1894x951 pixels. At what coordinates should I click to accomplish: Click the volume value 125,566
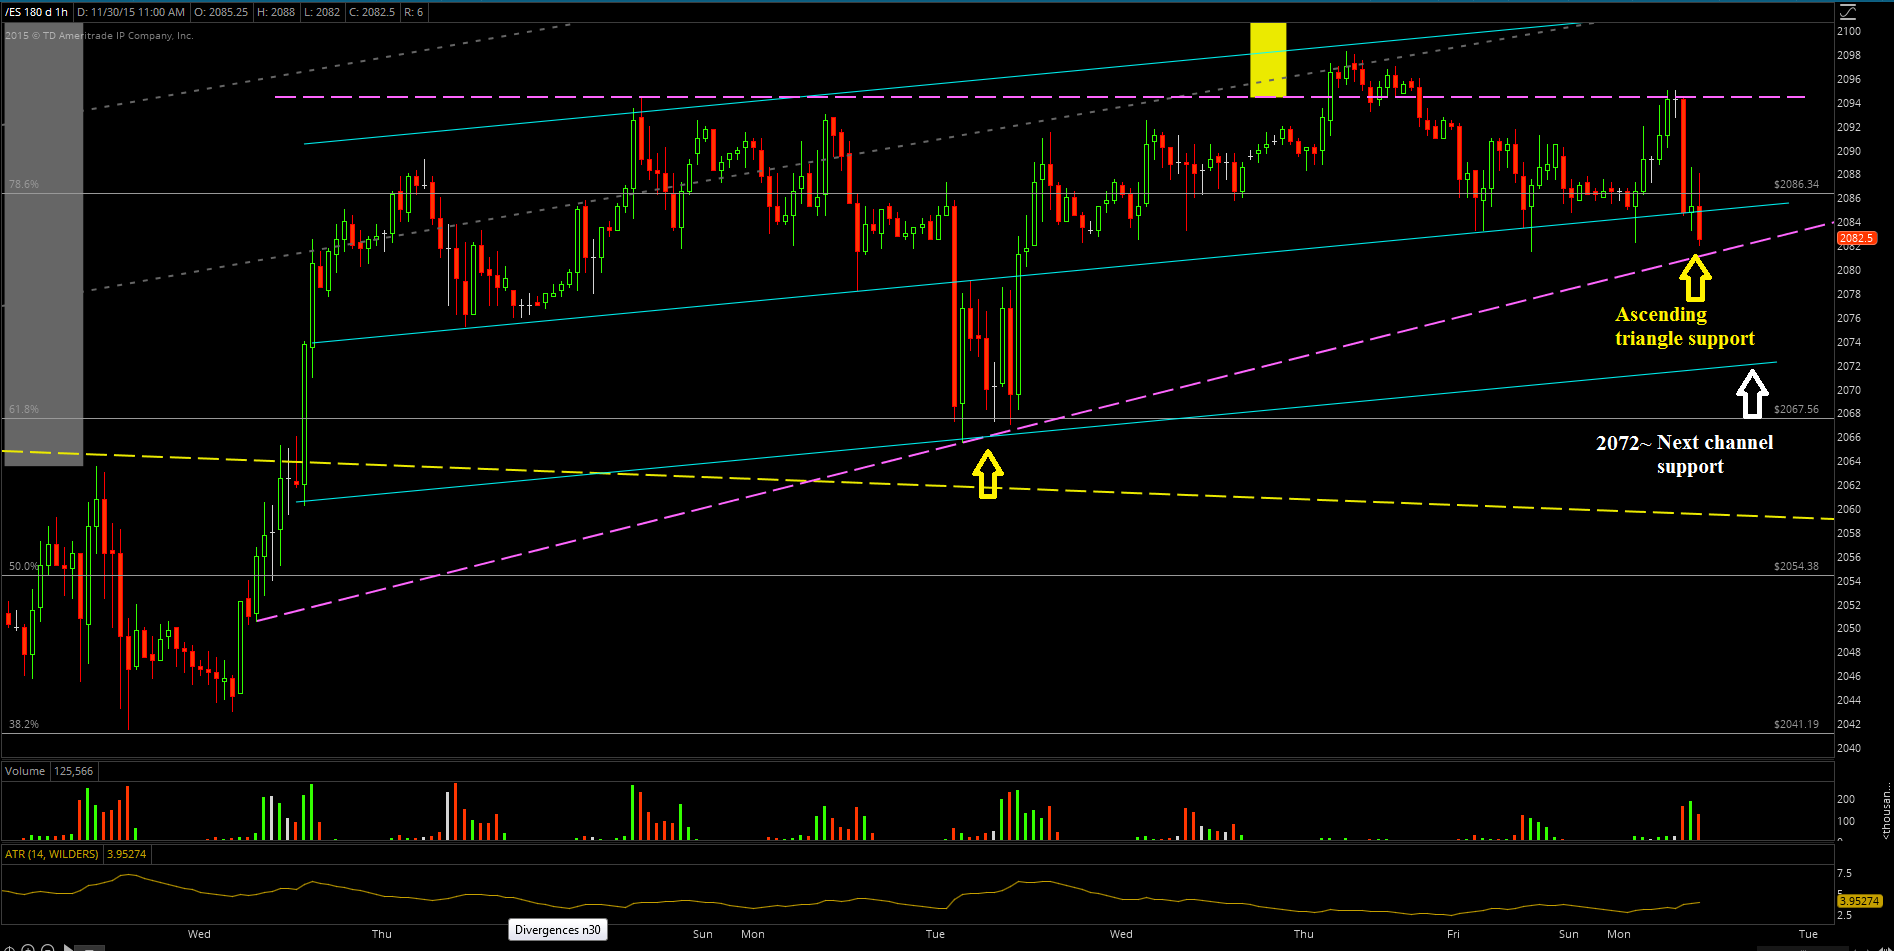(74, 771)
